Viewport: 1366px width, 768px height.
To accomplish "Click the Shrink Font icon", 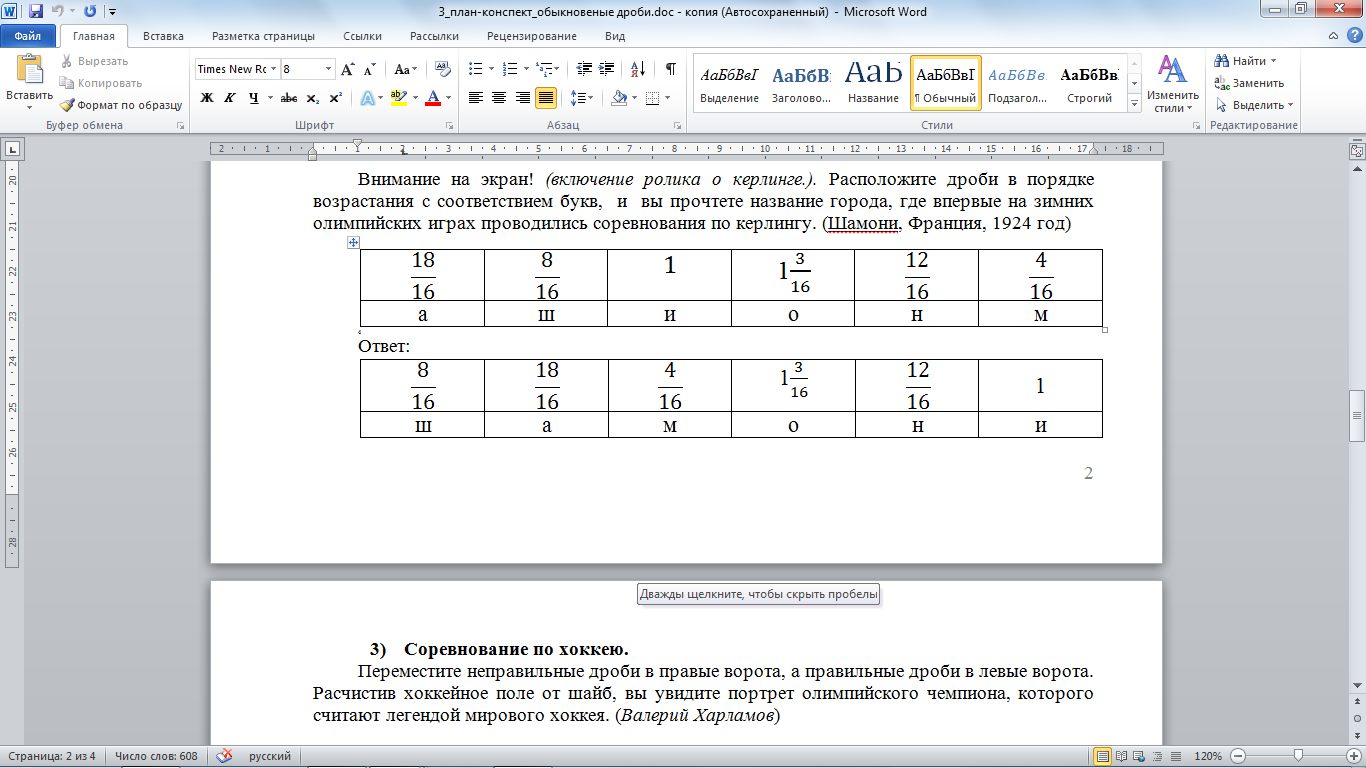I will 369,69.
